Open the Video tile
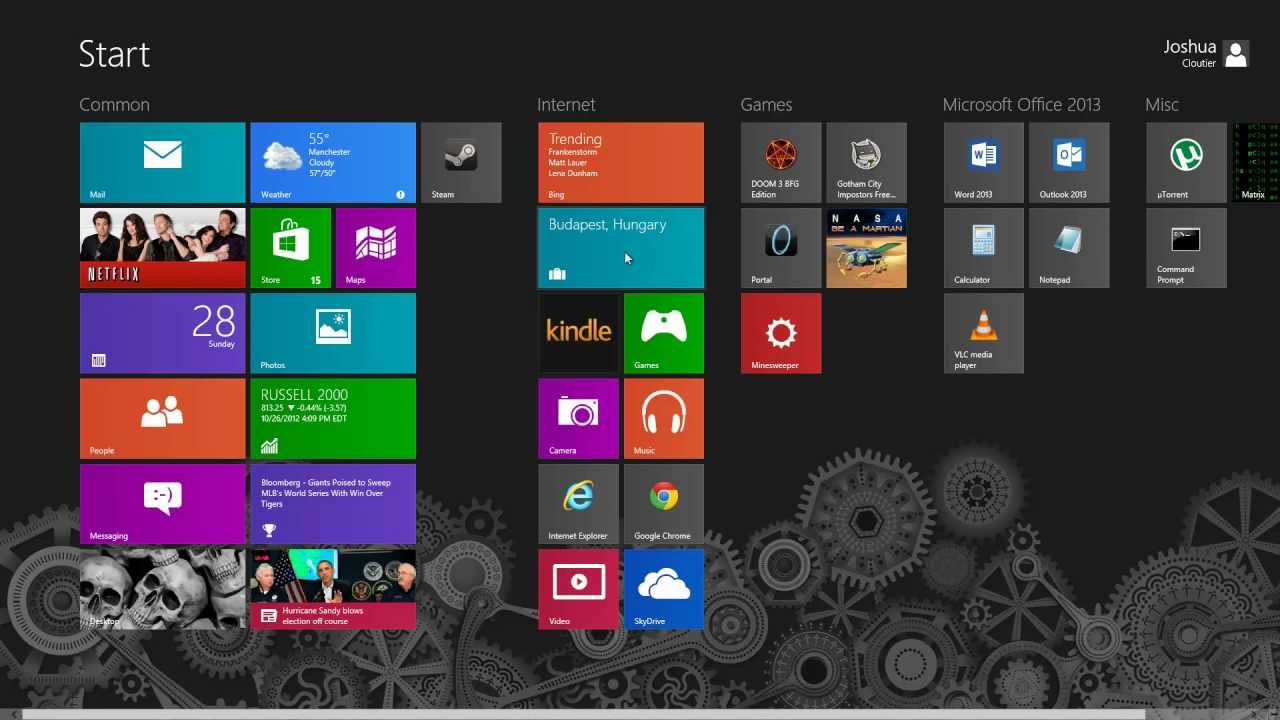Screen dimensions: 1280x720 pos(578,589)
